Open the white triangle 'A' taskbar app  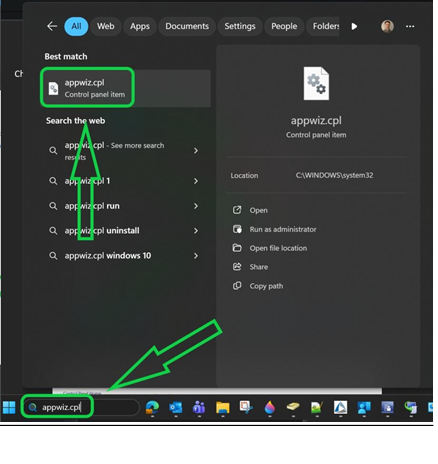(340, 407)
